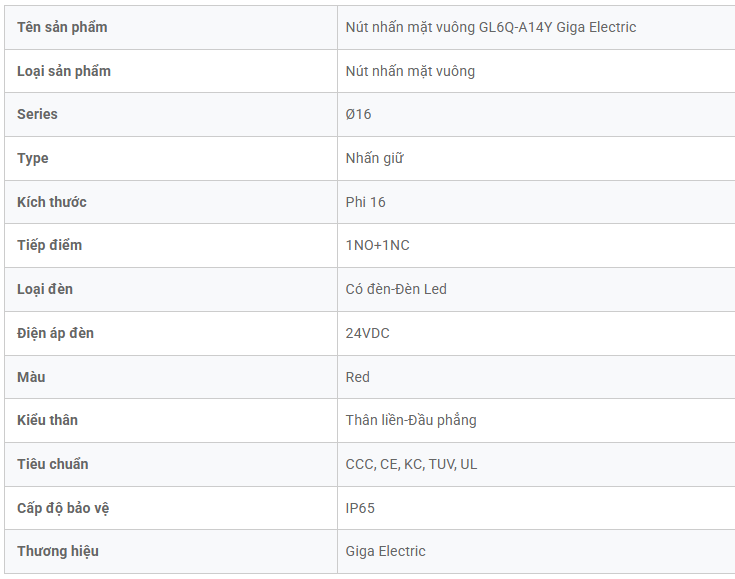Screen dimensions: 735x579
Task: Select the 'Thân liền-Đầu phẳng' body type value
Action: (x=411, y=420)
